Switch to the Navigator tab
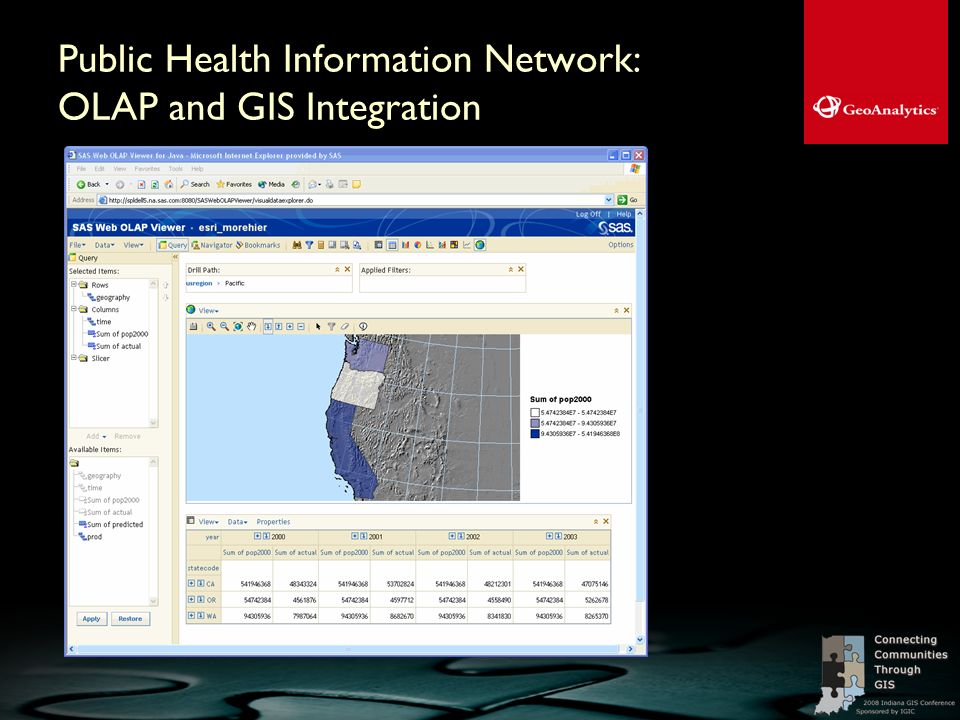960x720 pixels. (x=212, y=245)
